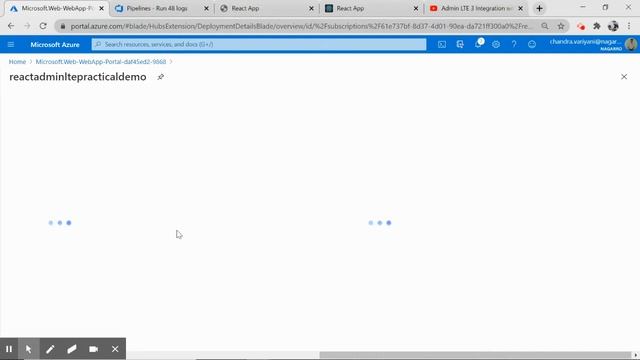Open Azure portal settings gear
Screen dimensions: 640x360
pyautogui.click(x=496, y=44)
